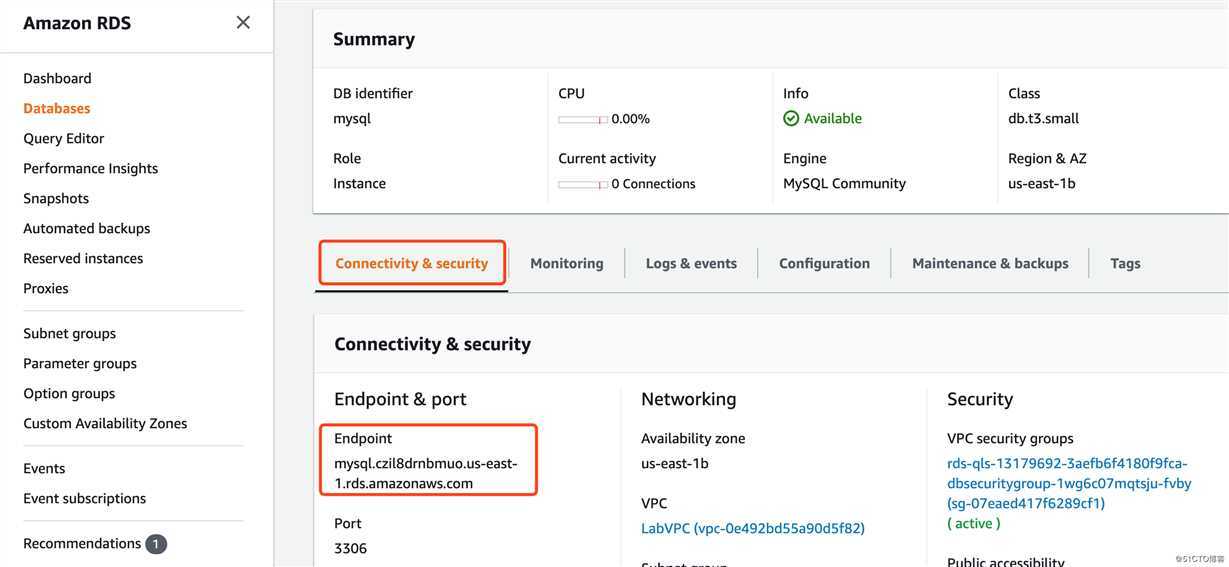Click the port value 3306
The width and height of the screenshot is (1229, 567).
(x=351, y=548)
